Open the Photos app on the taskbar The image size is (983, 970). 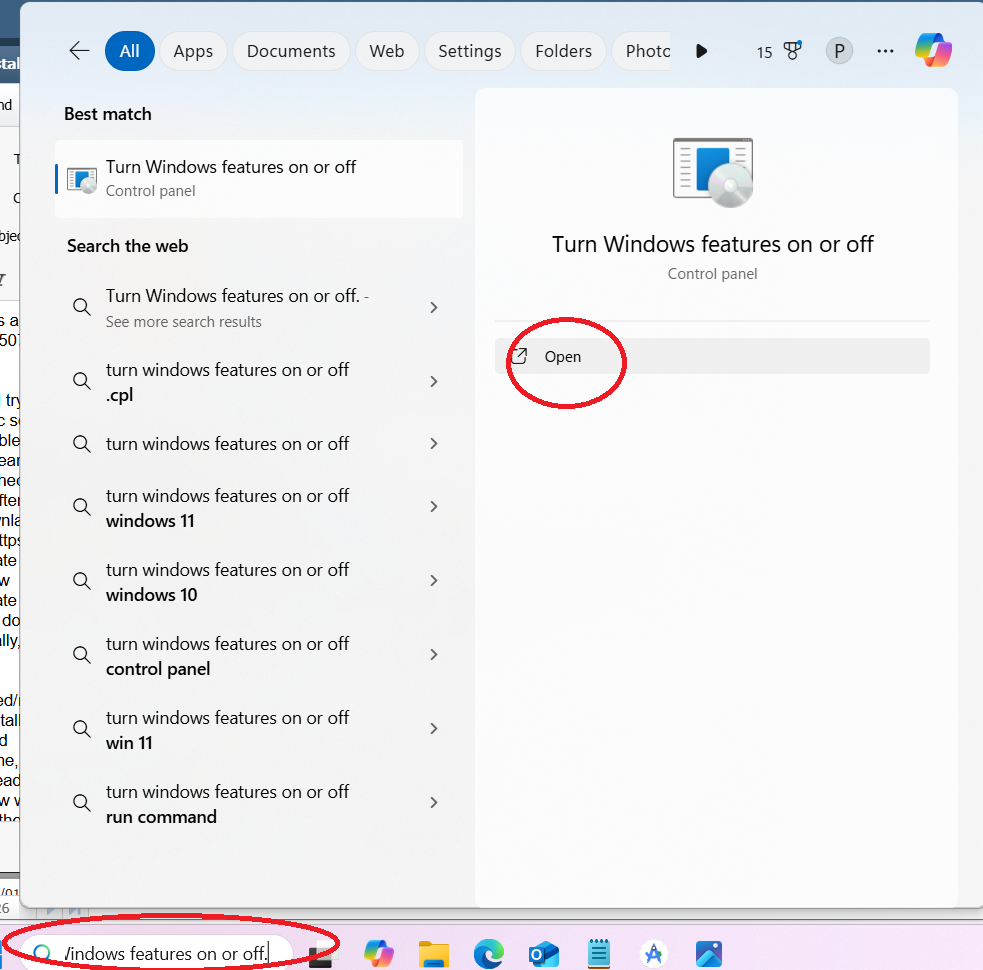point(708,954)
